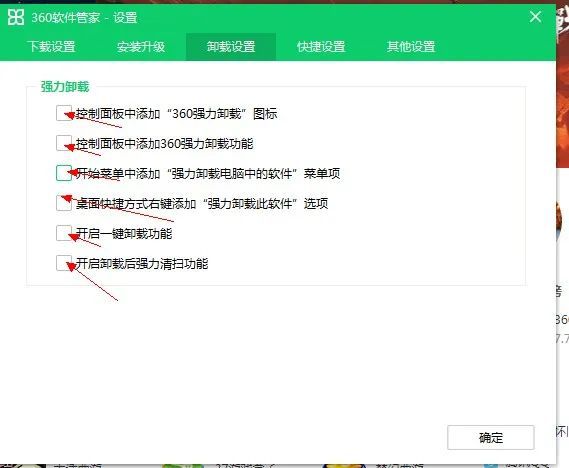
Task: Click label text 开启卸载后强力清扫功能
Action: (142, 263)
